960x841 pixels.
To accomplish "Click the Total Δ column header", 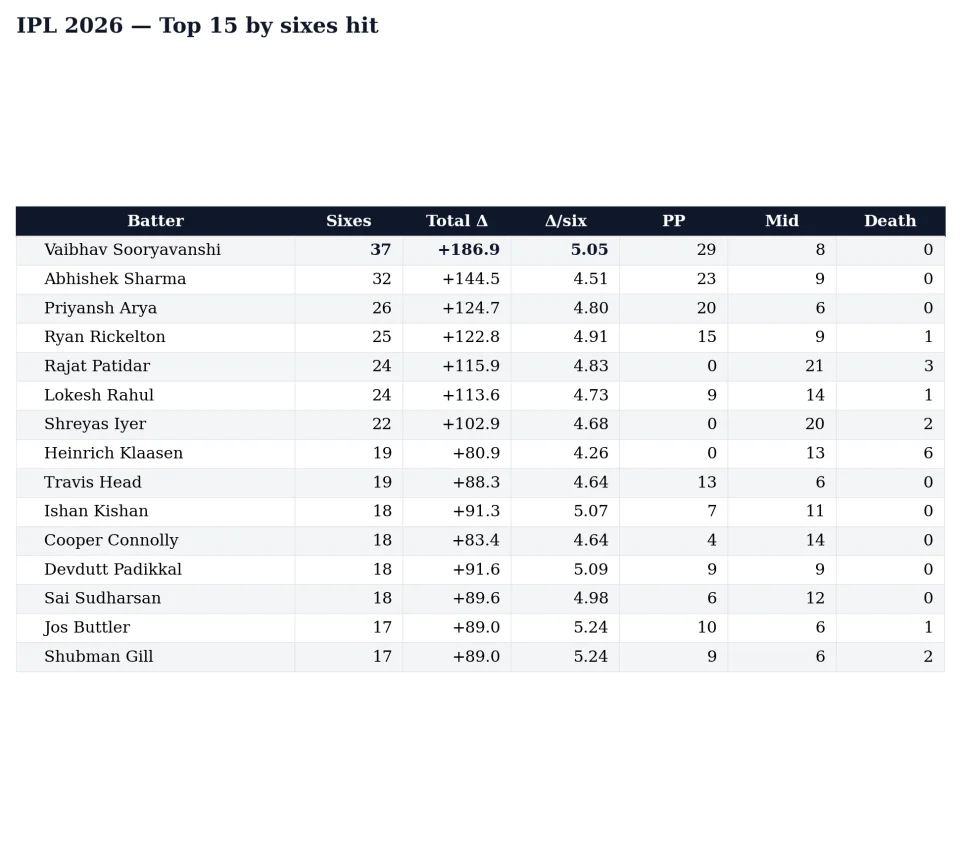I will (457, 221).
